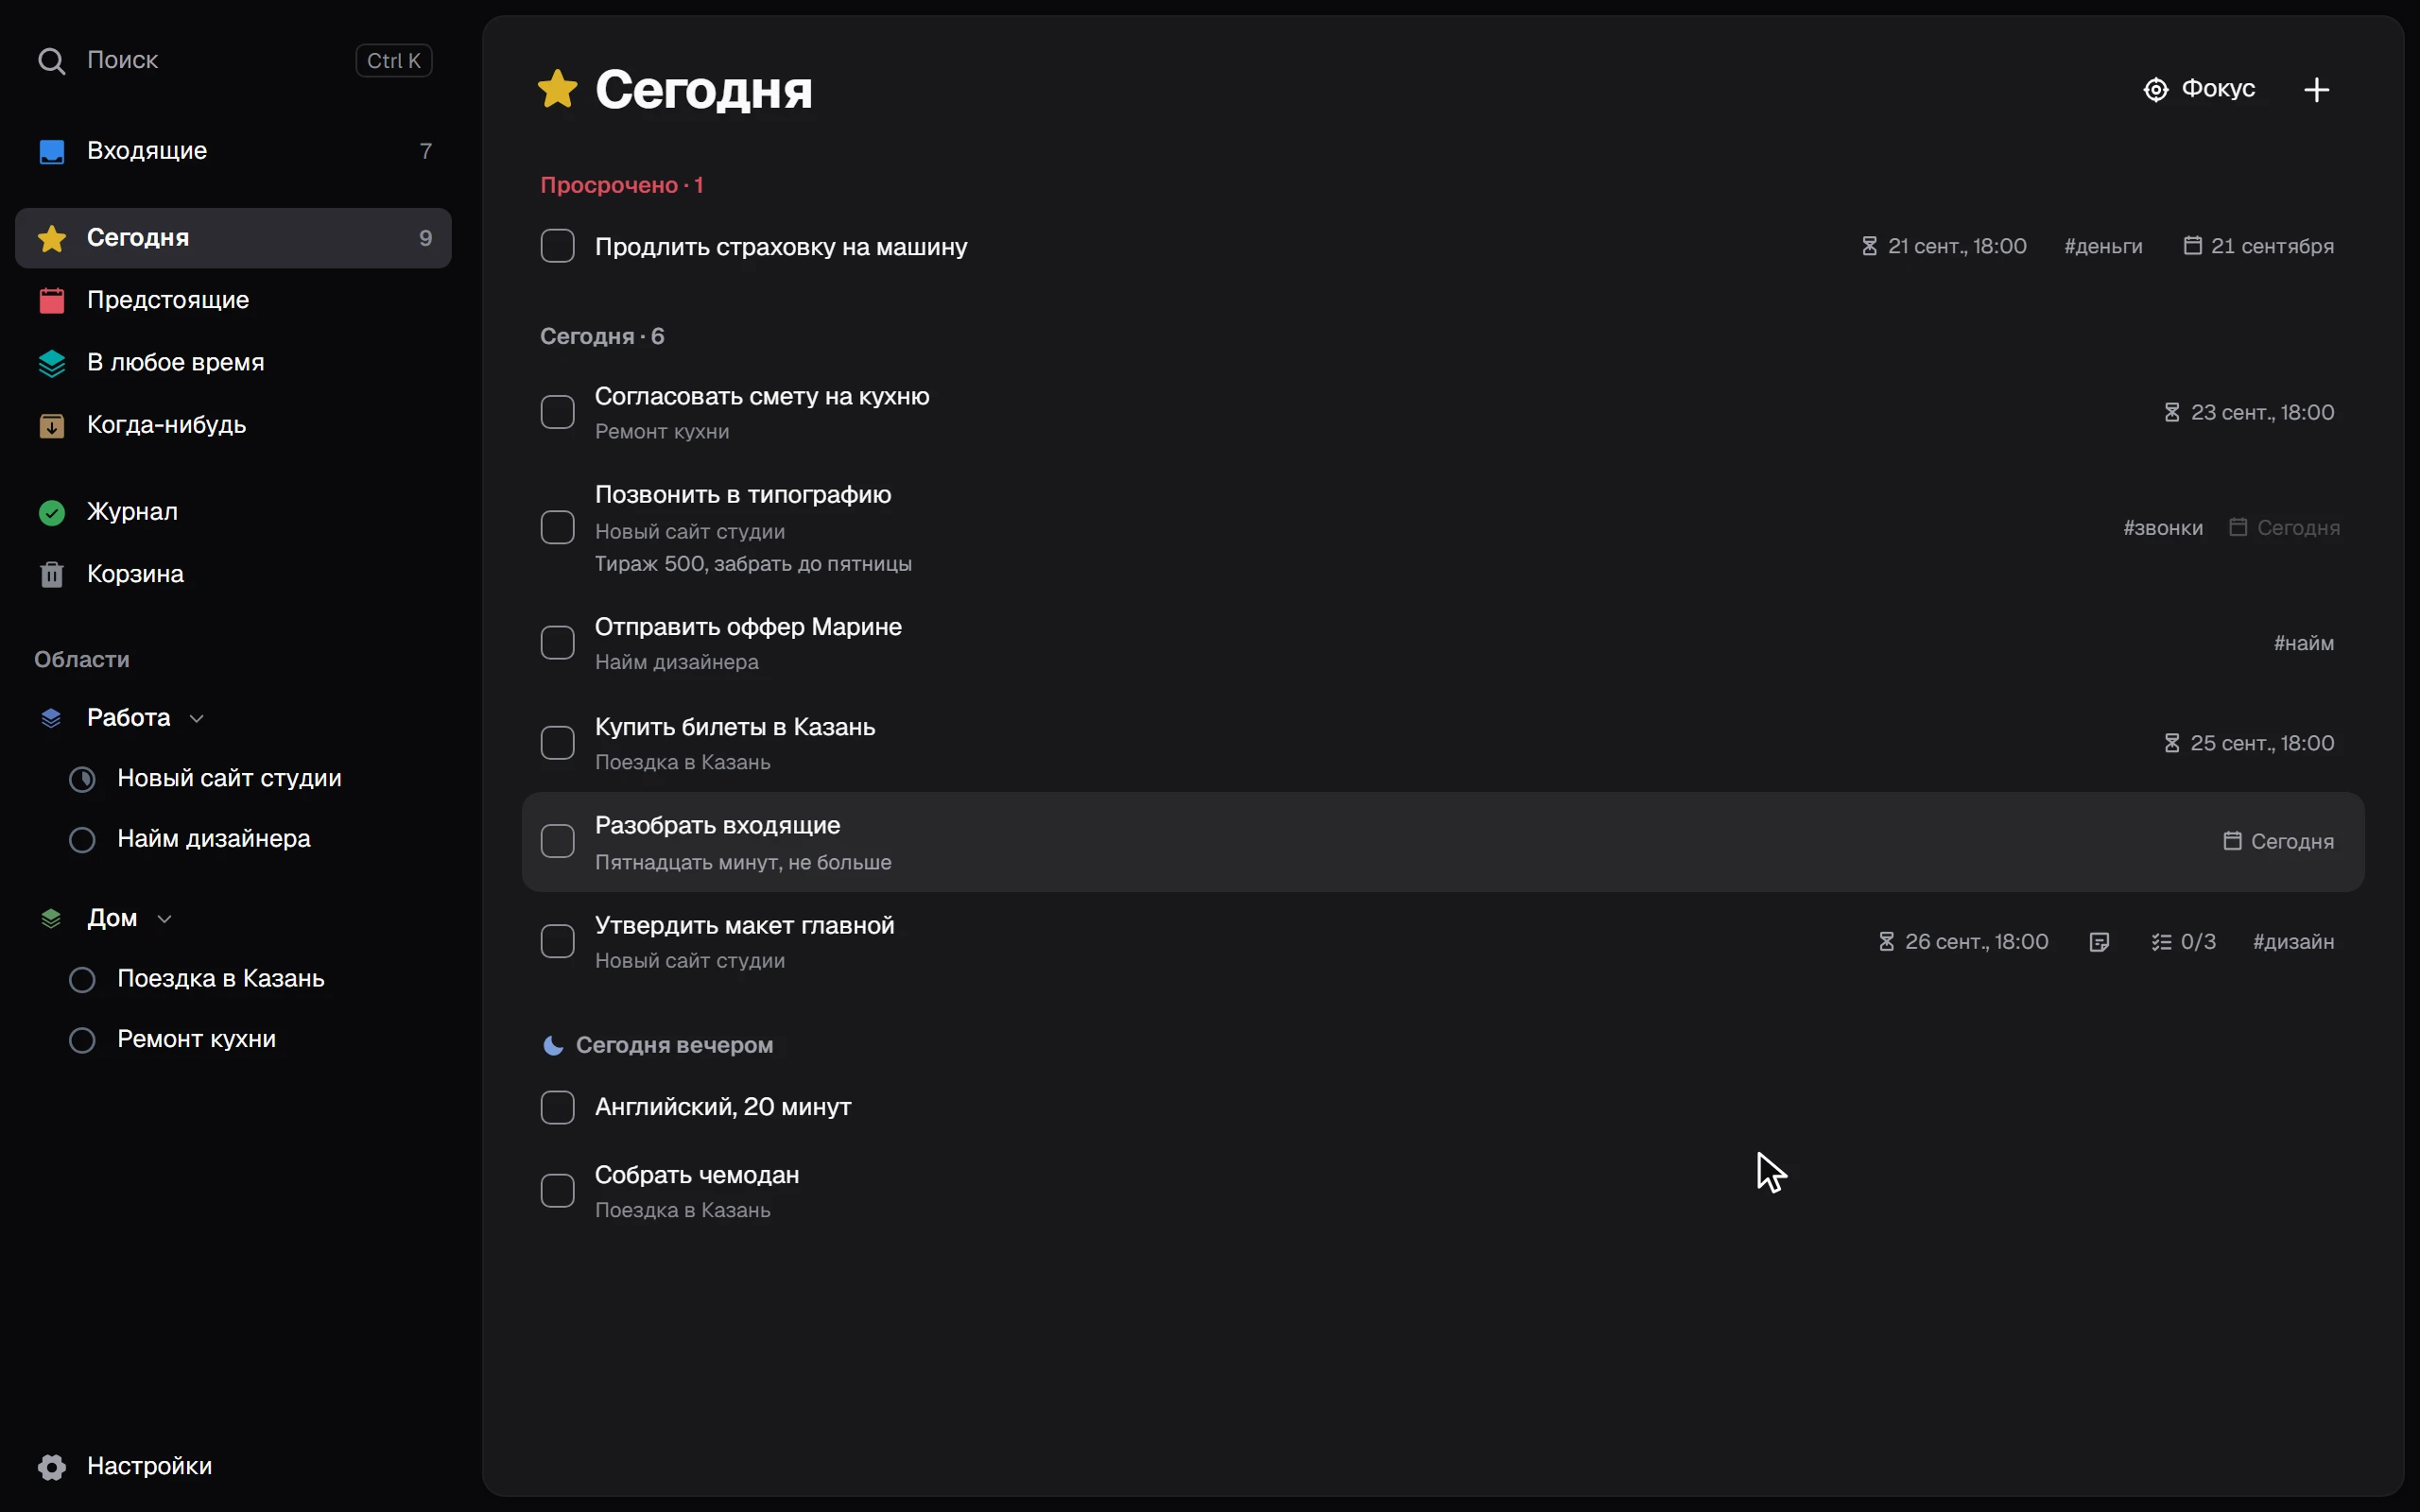Collapse the Работа area chevron
The image size is (2420, 1512).
pos(197,719)
